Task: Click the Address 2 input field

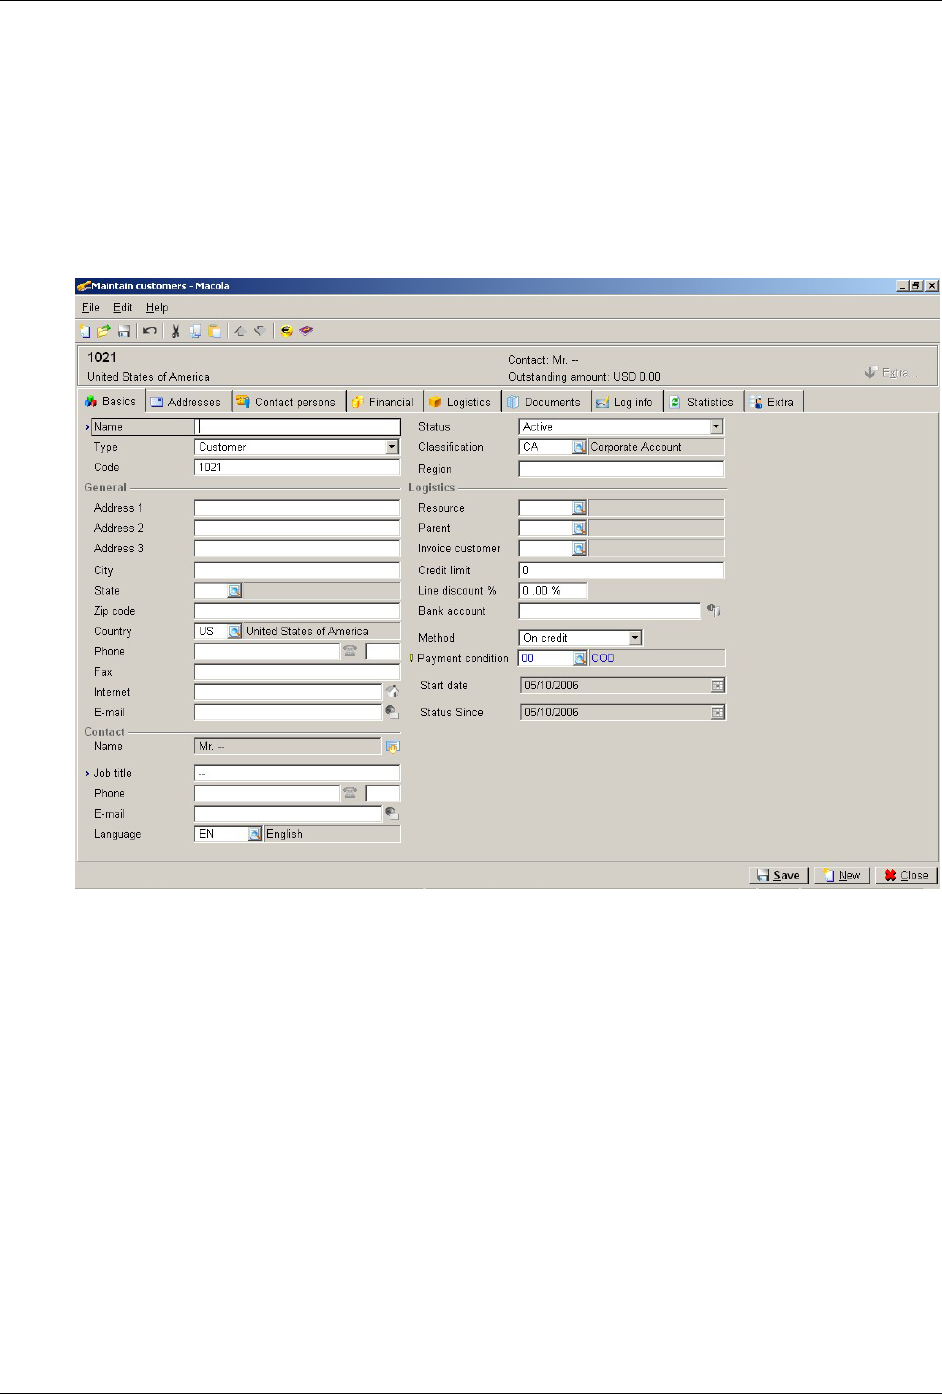Action: tap(297, 528)
